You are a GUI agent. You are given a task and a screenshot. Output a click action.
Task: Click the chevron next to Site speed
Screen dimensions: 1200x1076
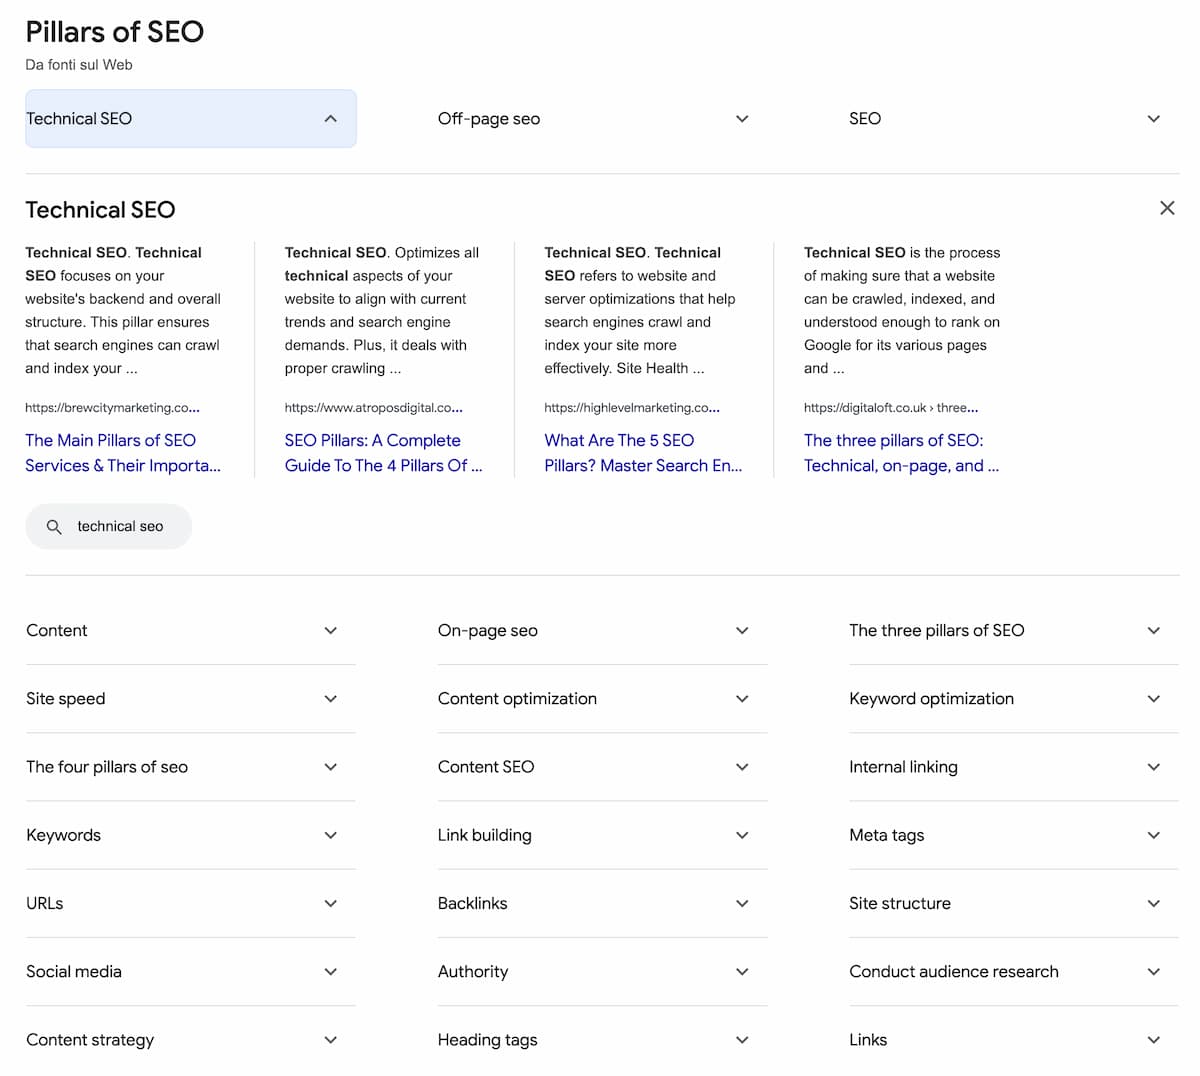click(330, 699)
